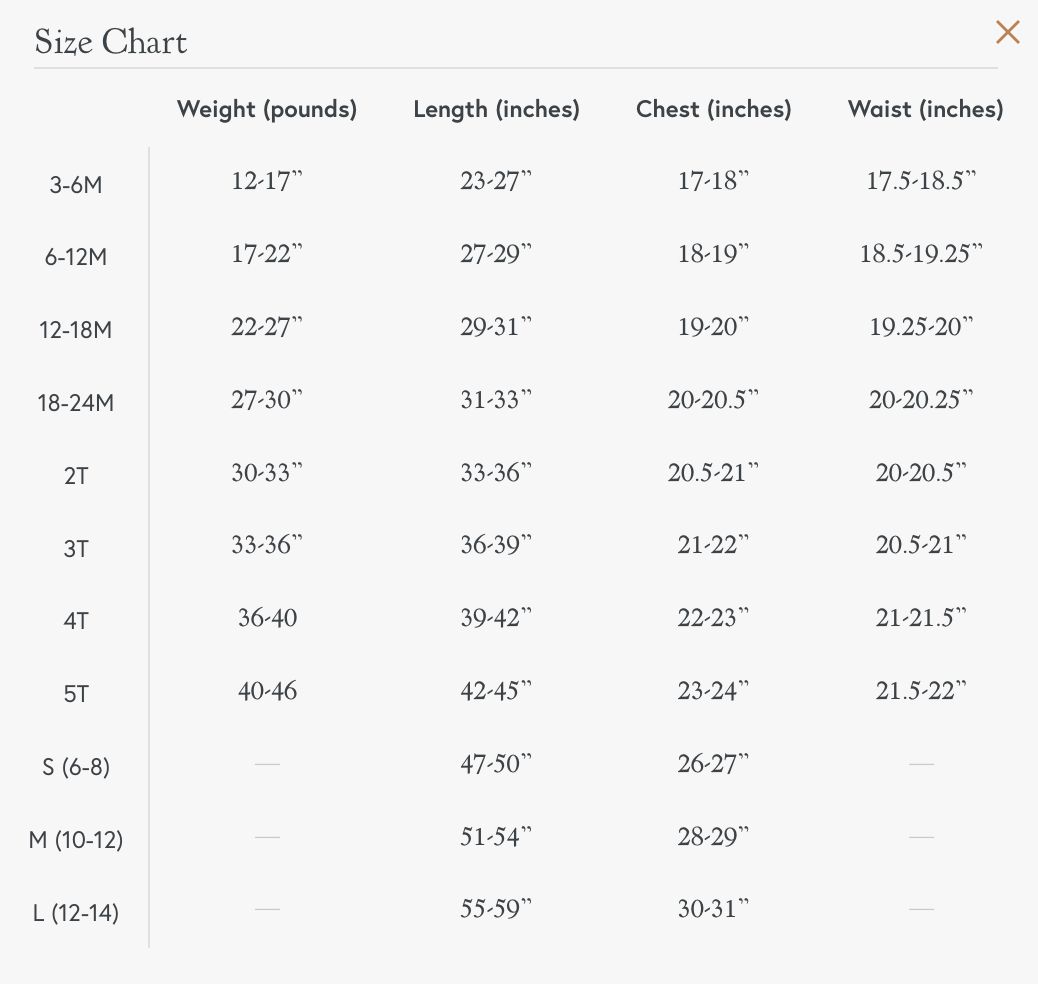
Task: Select the 5T size row label
Action: 76,694
